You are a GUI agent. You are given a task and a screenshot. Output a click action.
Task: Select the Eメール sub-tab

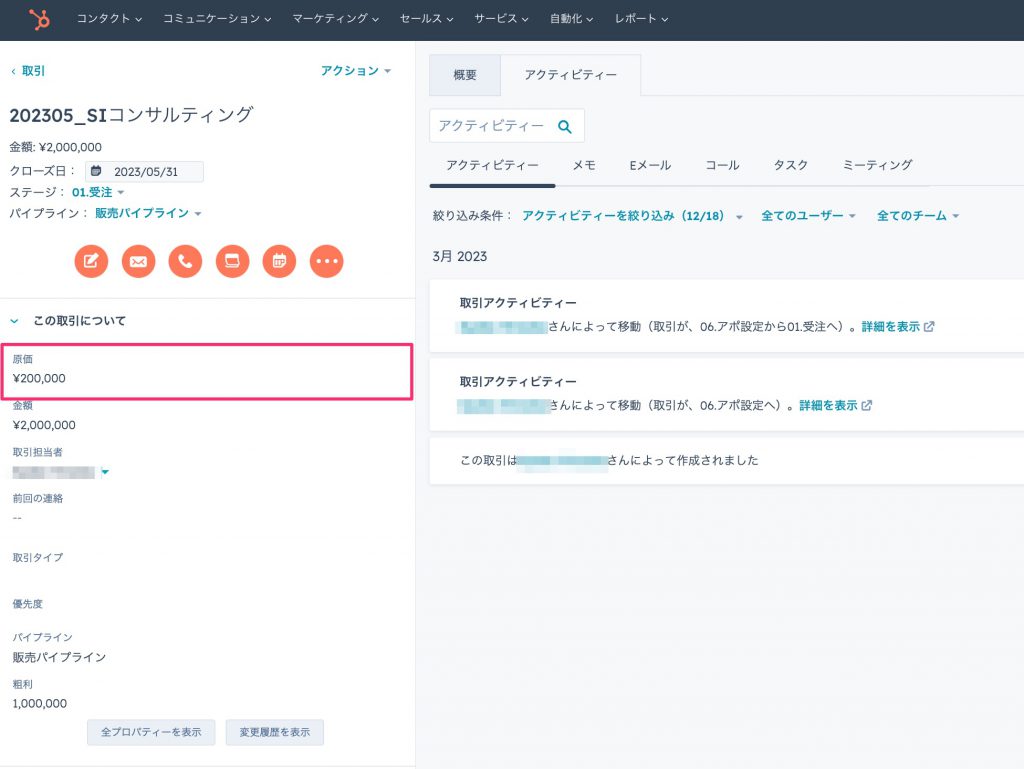(x=650, y=165)
